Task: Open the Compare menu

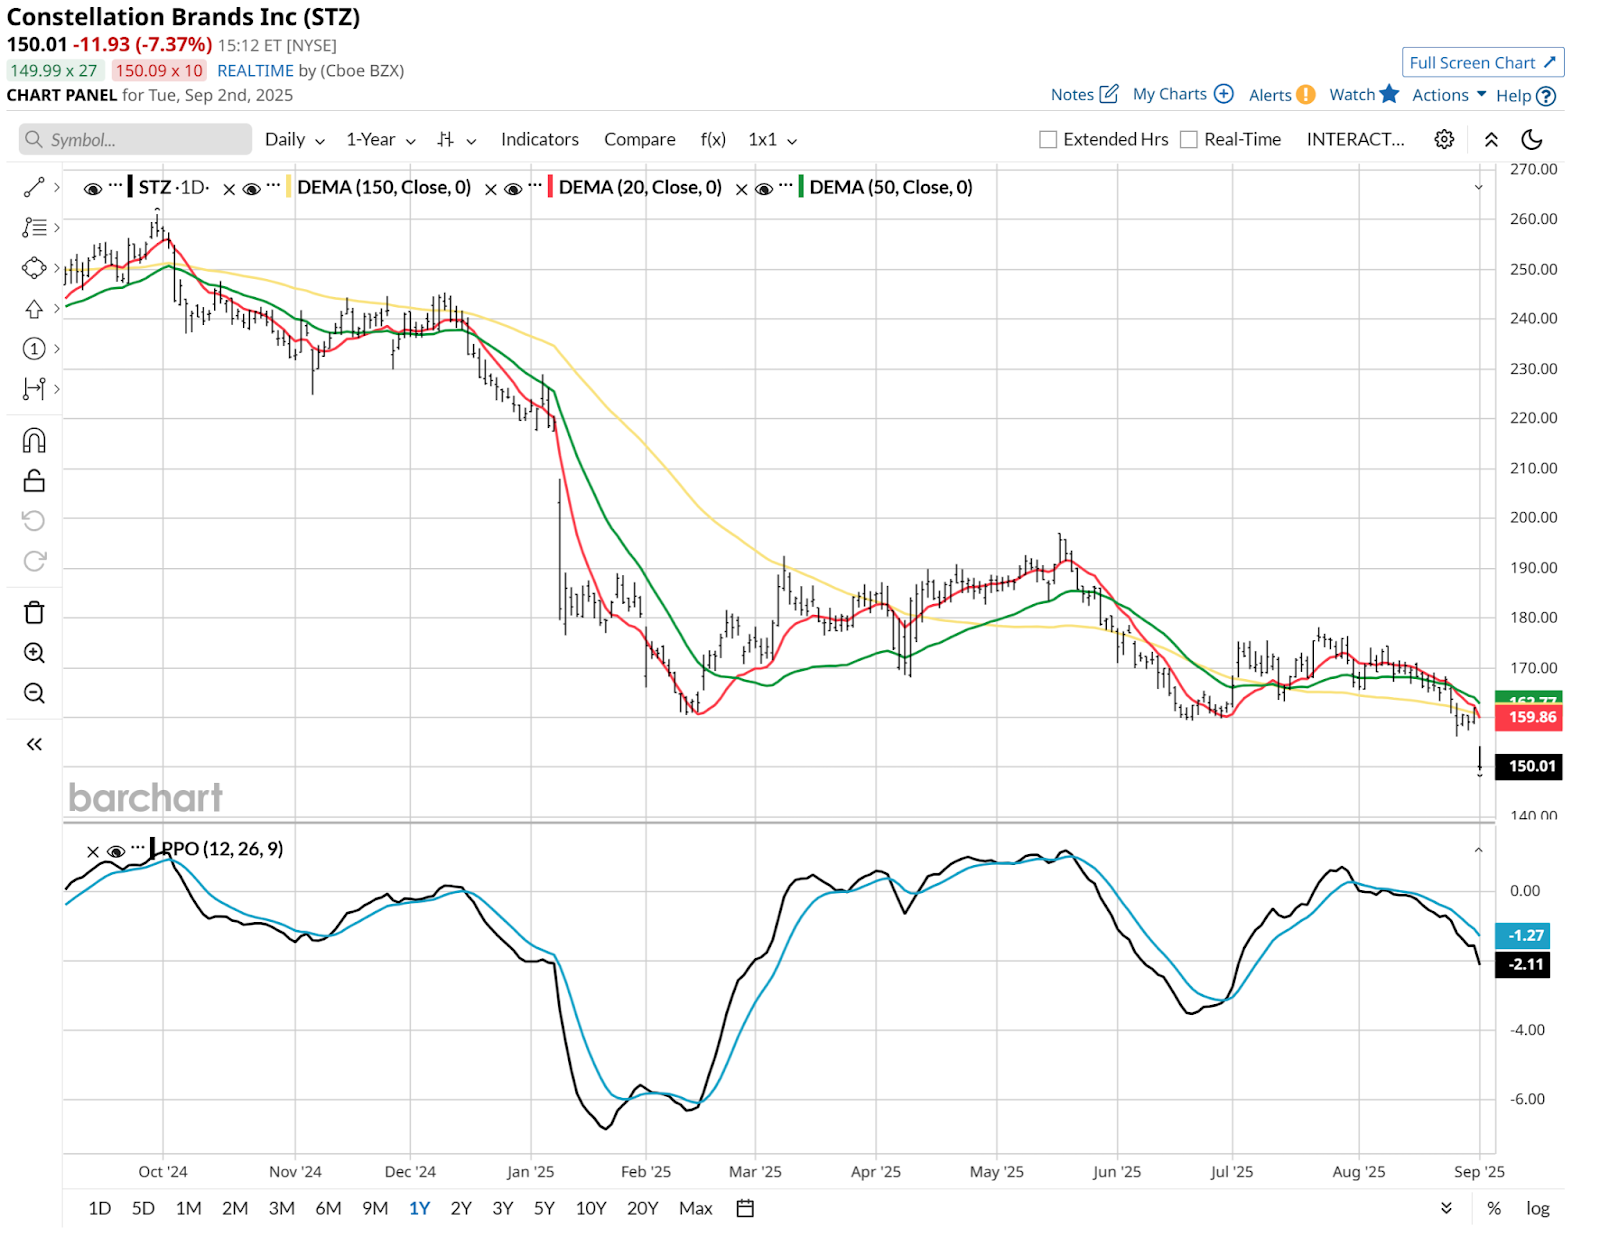Action: [640, 140]
